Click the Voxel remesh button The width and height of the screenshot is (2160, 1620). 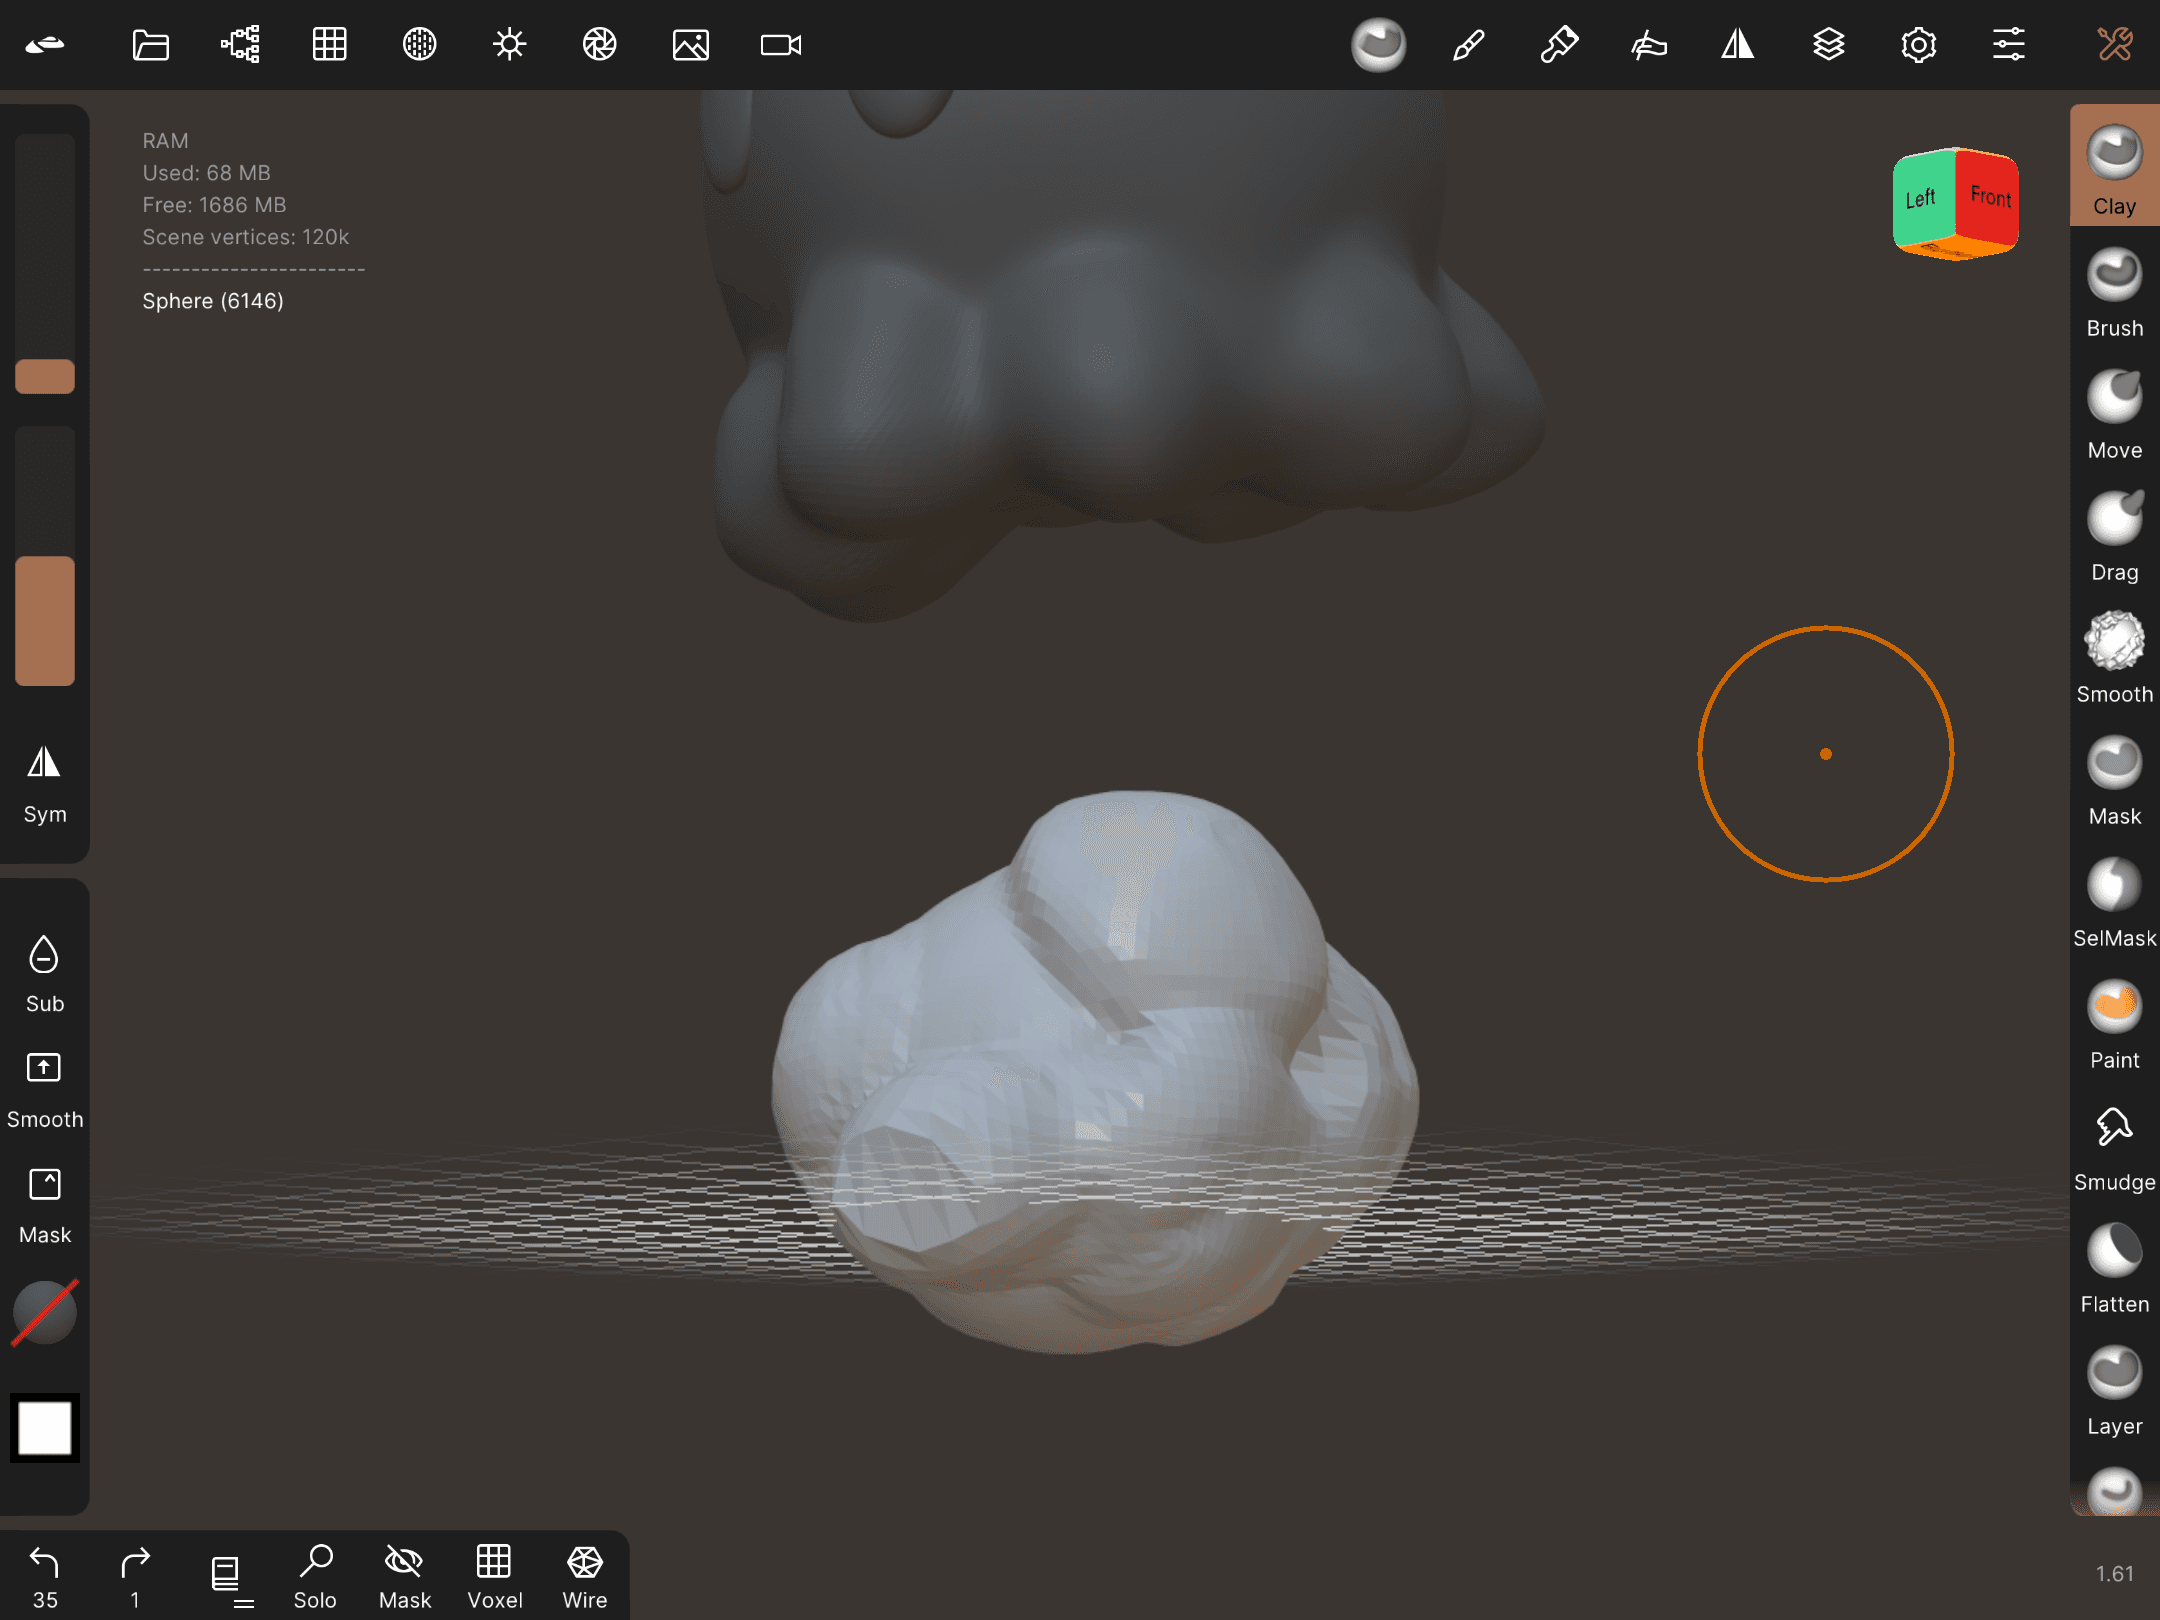coord(494,1577)
